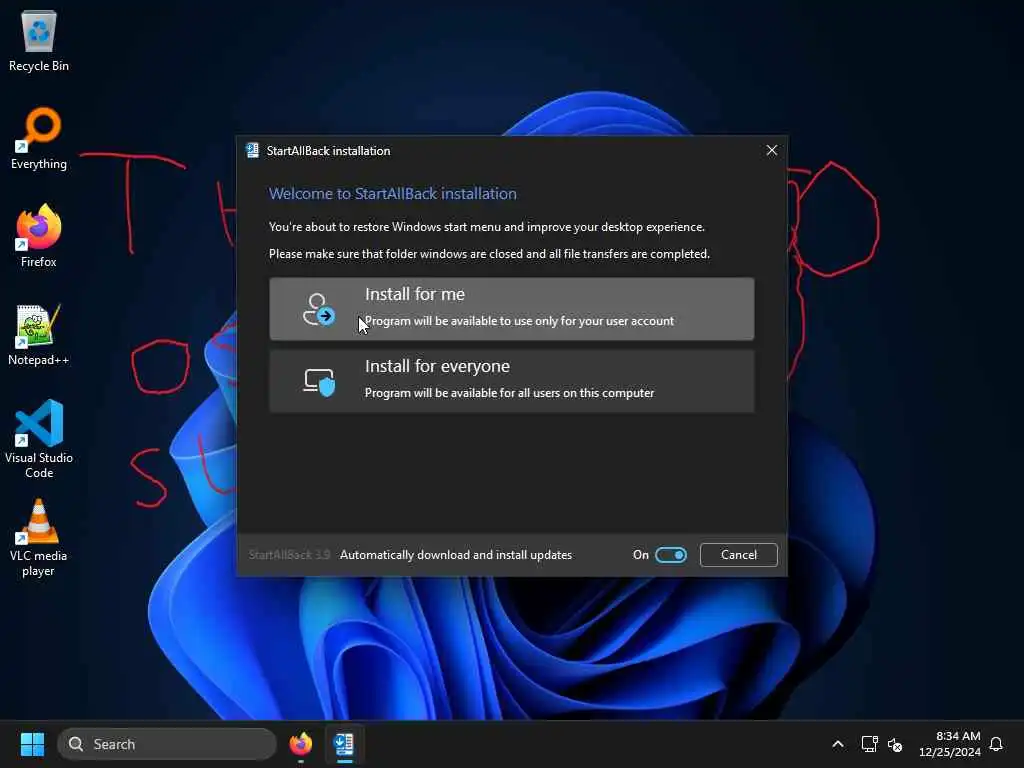Image resolution: width=1024 pixels, height=768 pixels.
Task: Click the StartAllBack 3.9 version text
Action: tap(289, 554)
